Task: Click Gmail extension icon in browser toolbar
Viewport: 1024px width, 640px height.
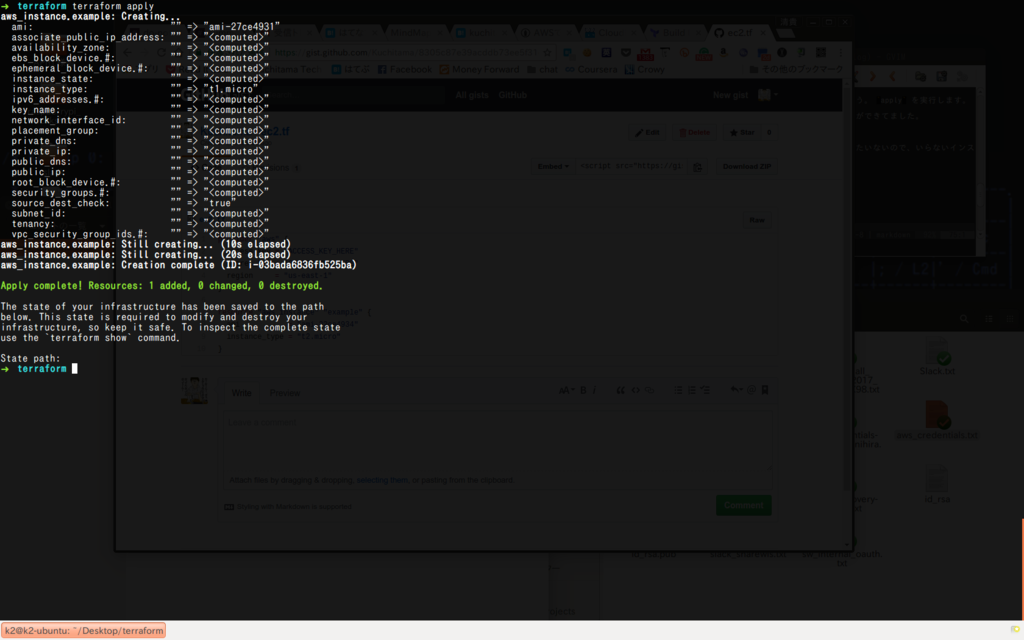Action: [645, 54]
